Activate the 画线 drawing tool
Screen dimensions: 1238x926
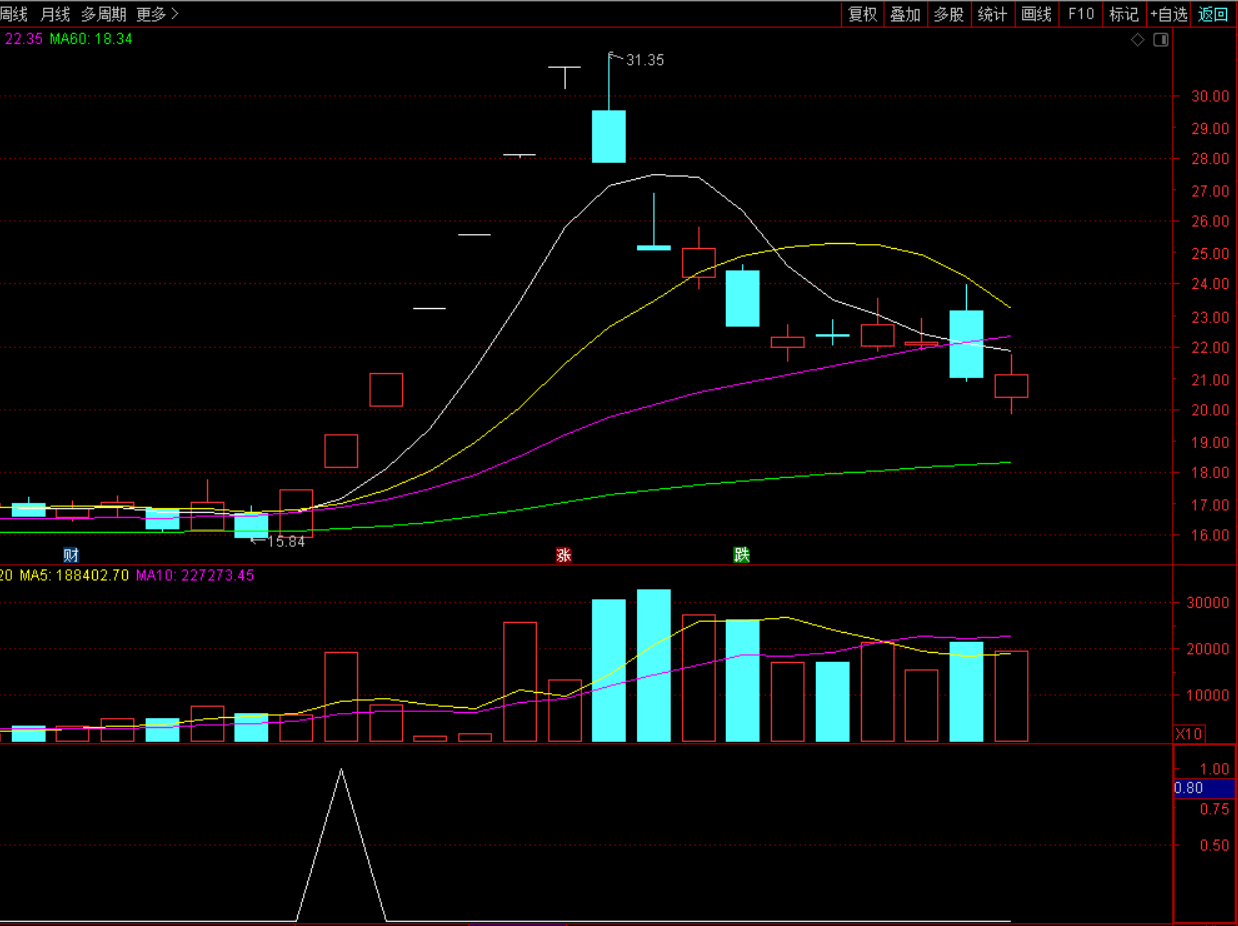[1036, 14]
